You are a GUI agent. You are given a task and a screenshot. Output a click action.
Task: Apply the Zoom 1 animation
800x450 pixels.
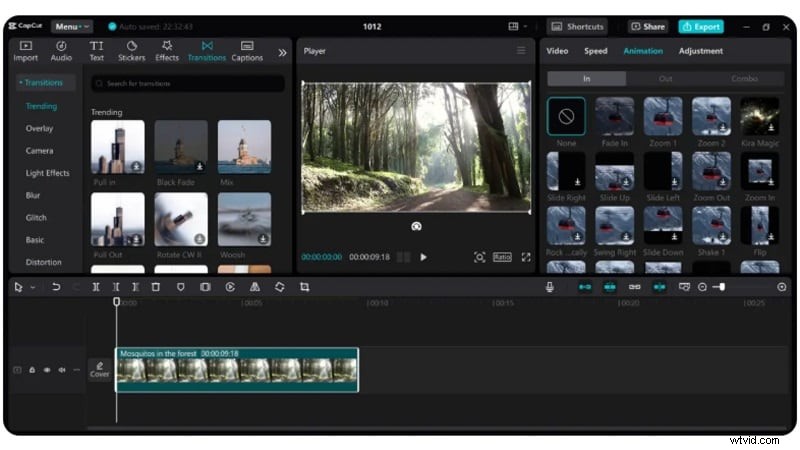[663, 117]
